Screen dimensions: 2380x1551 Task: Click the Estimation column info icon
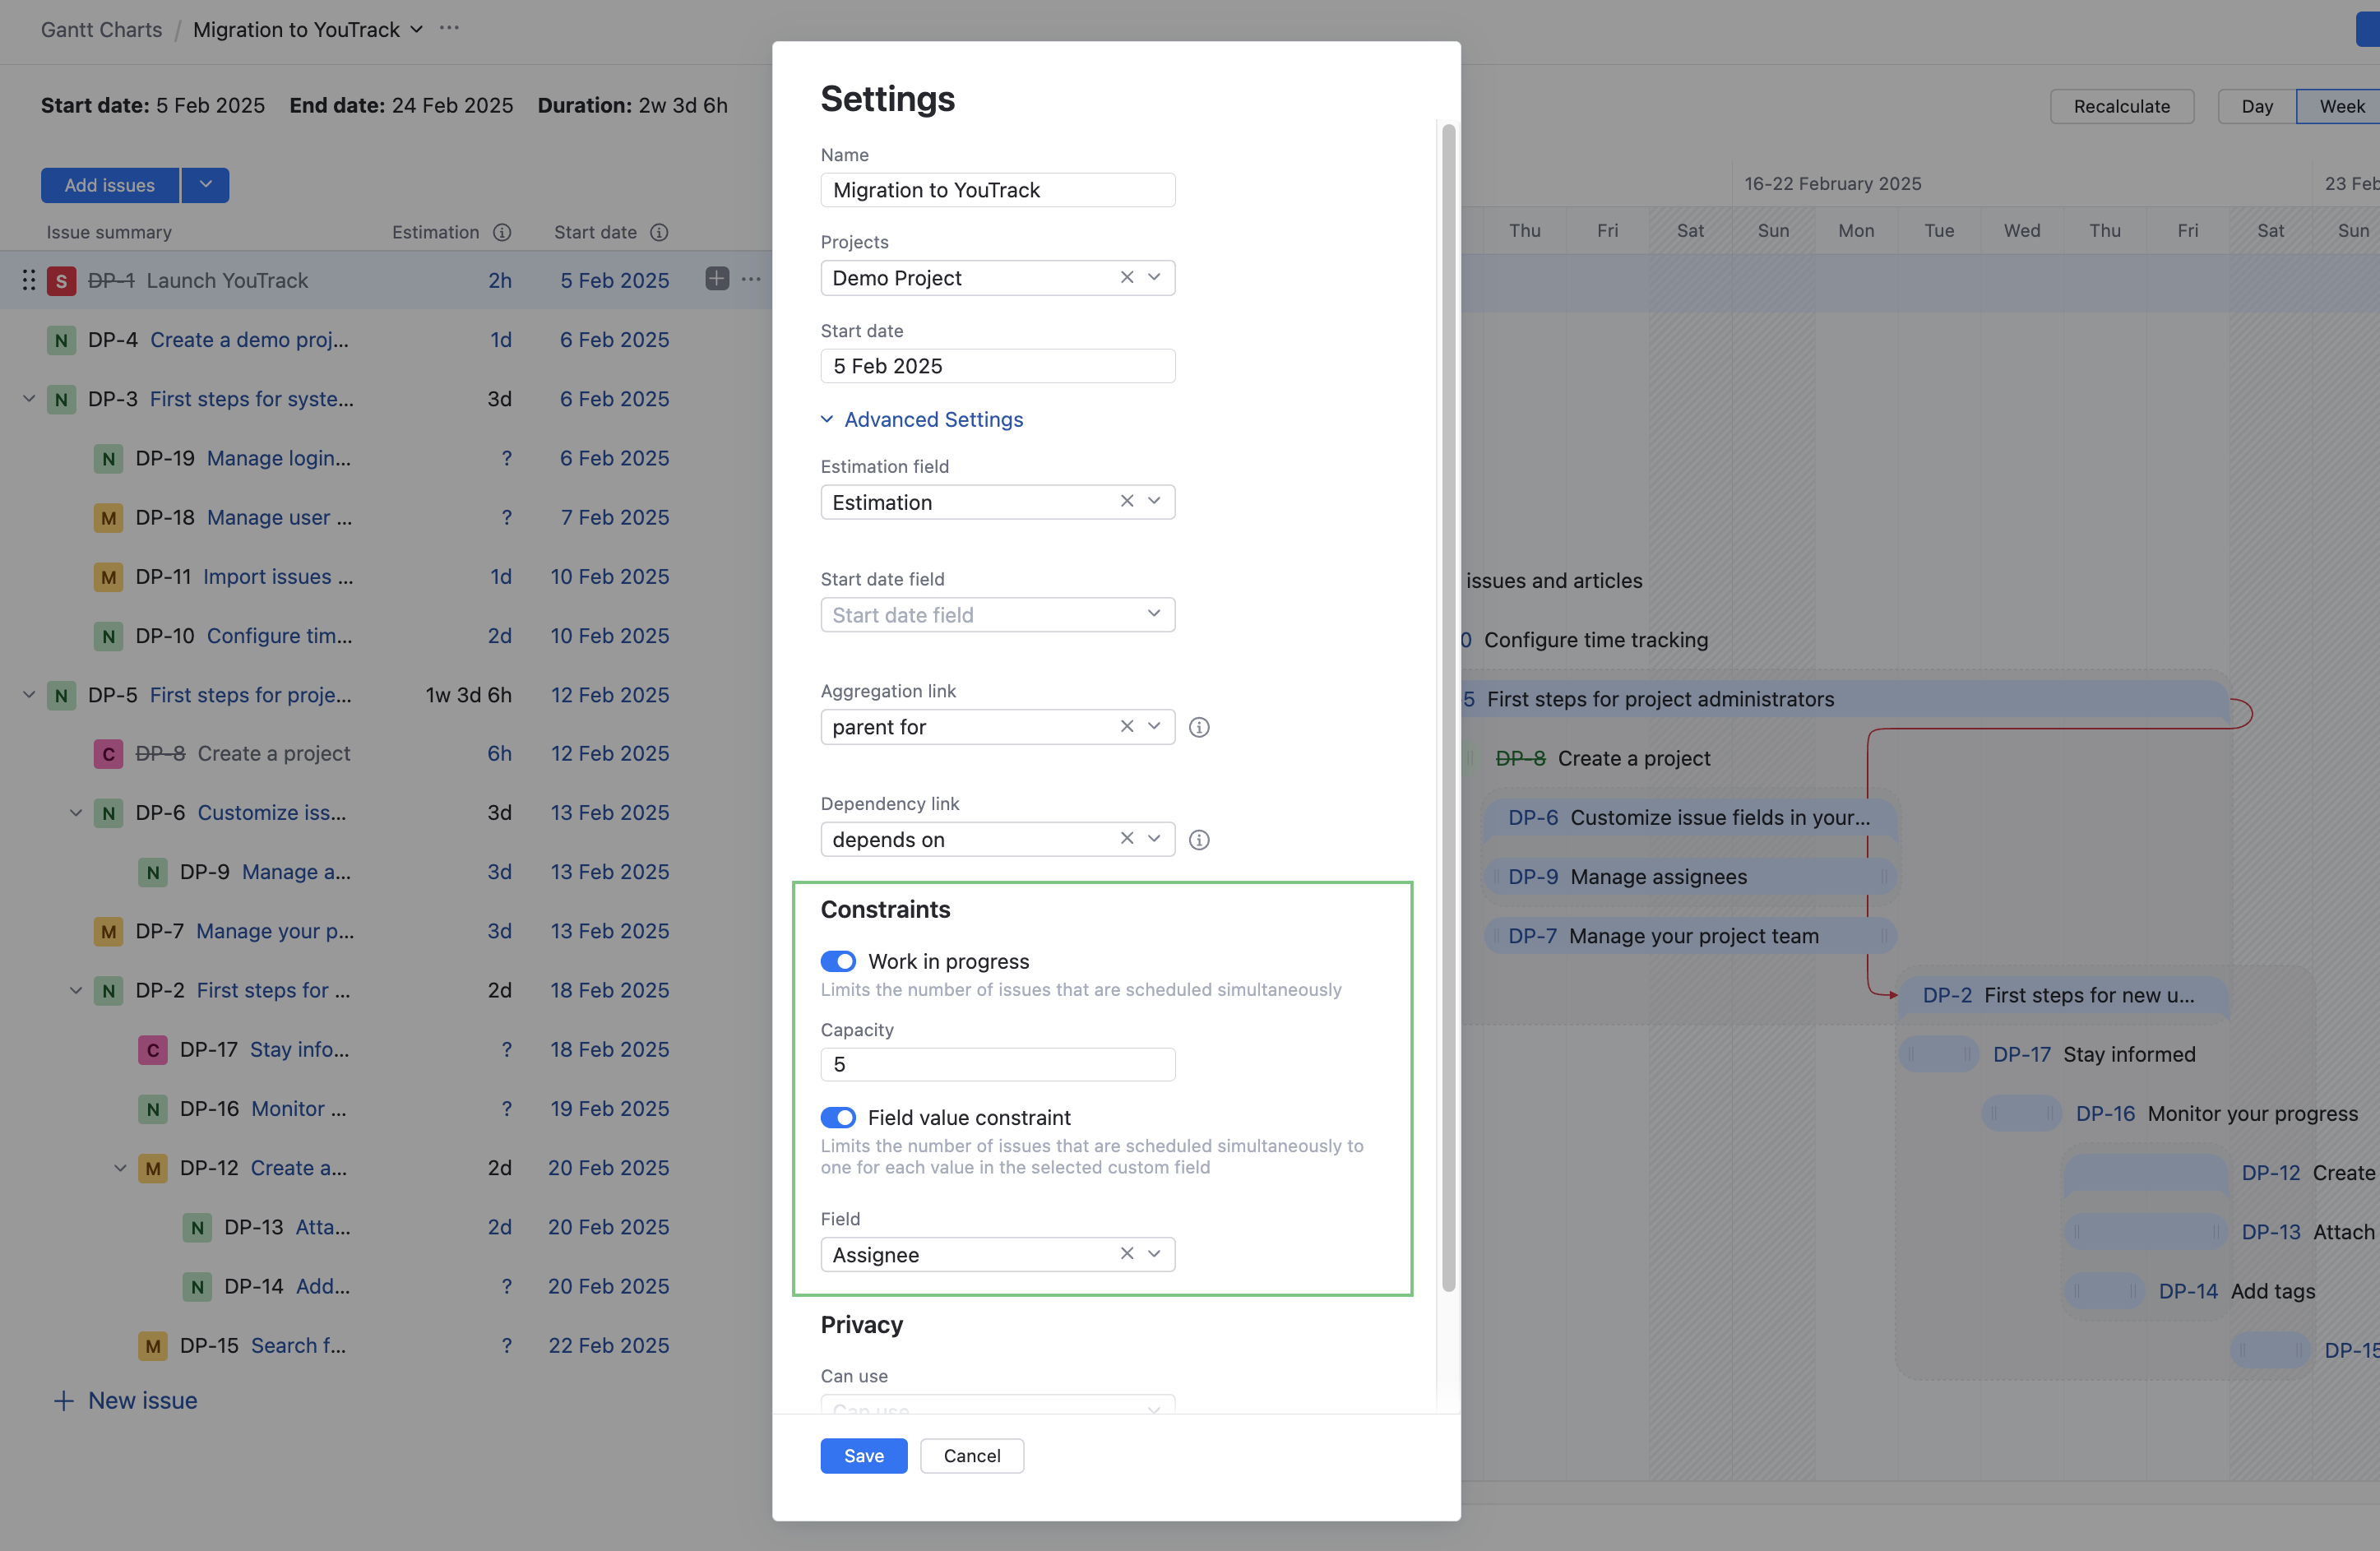click(x=502, y=232)
